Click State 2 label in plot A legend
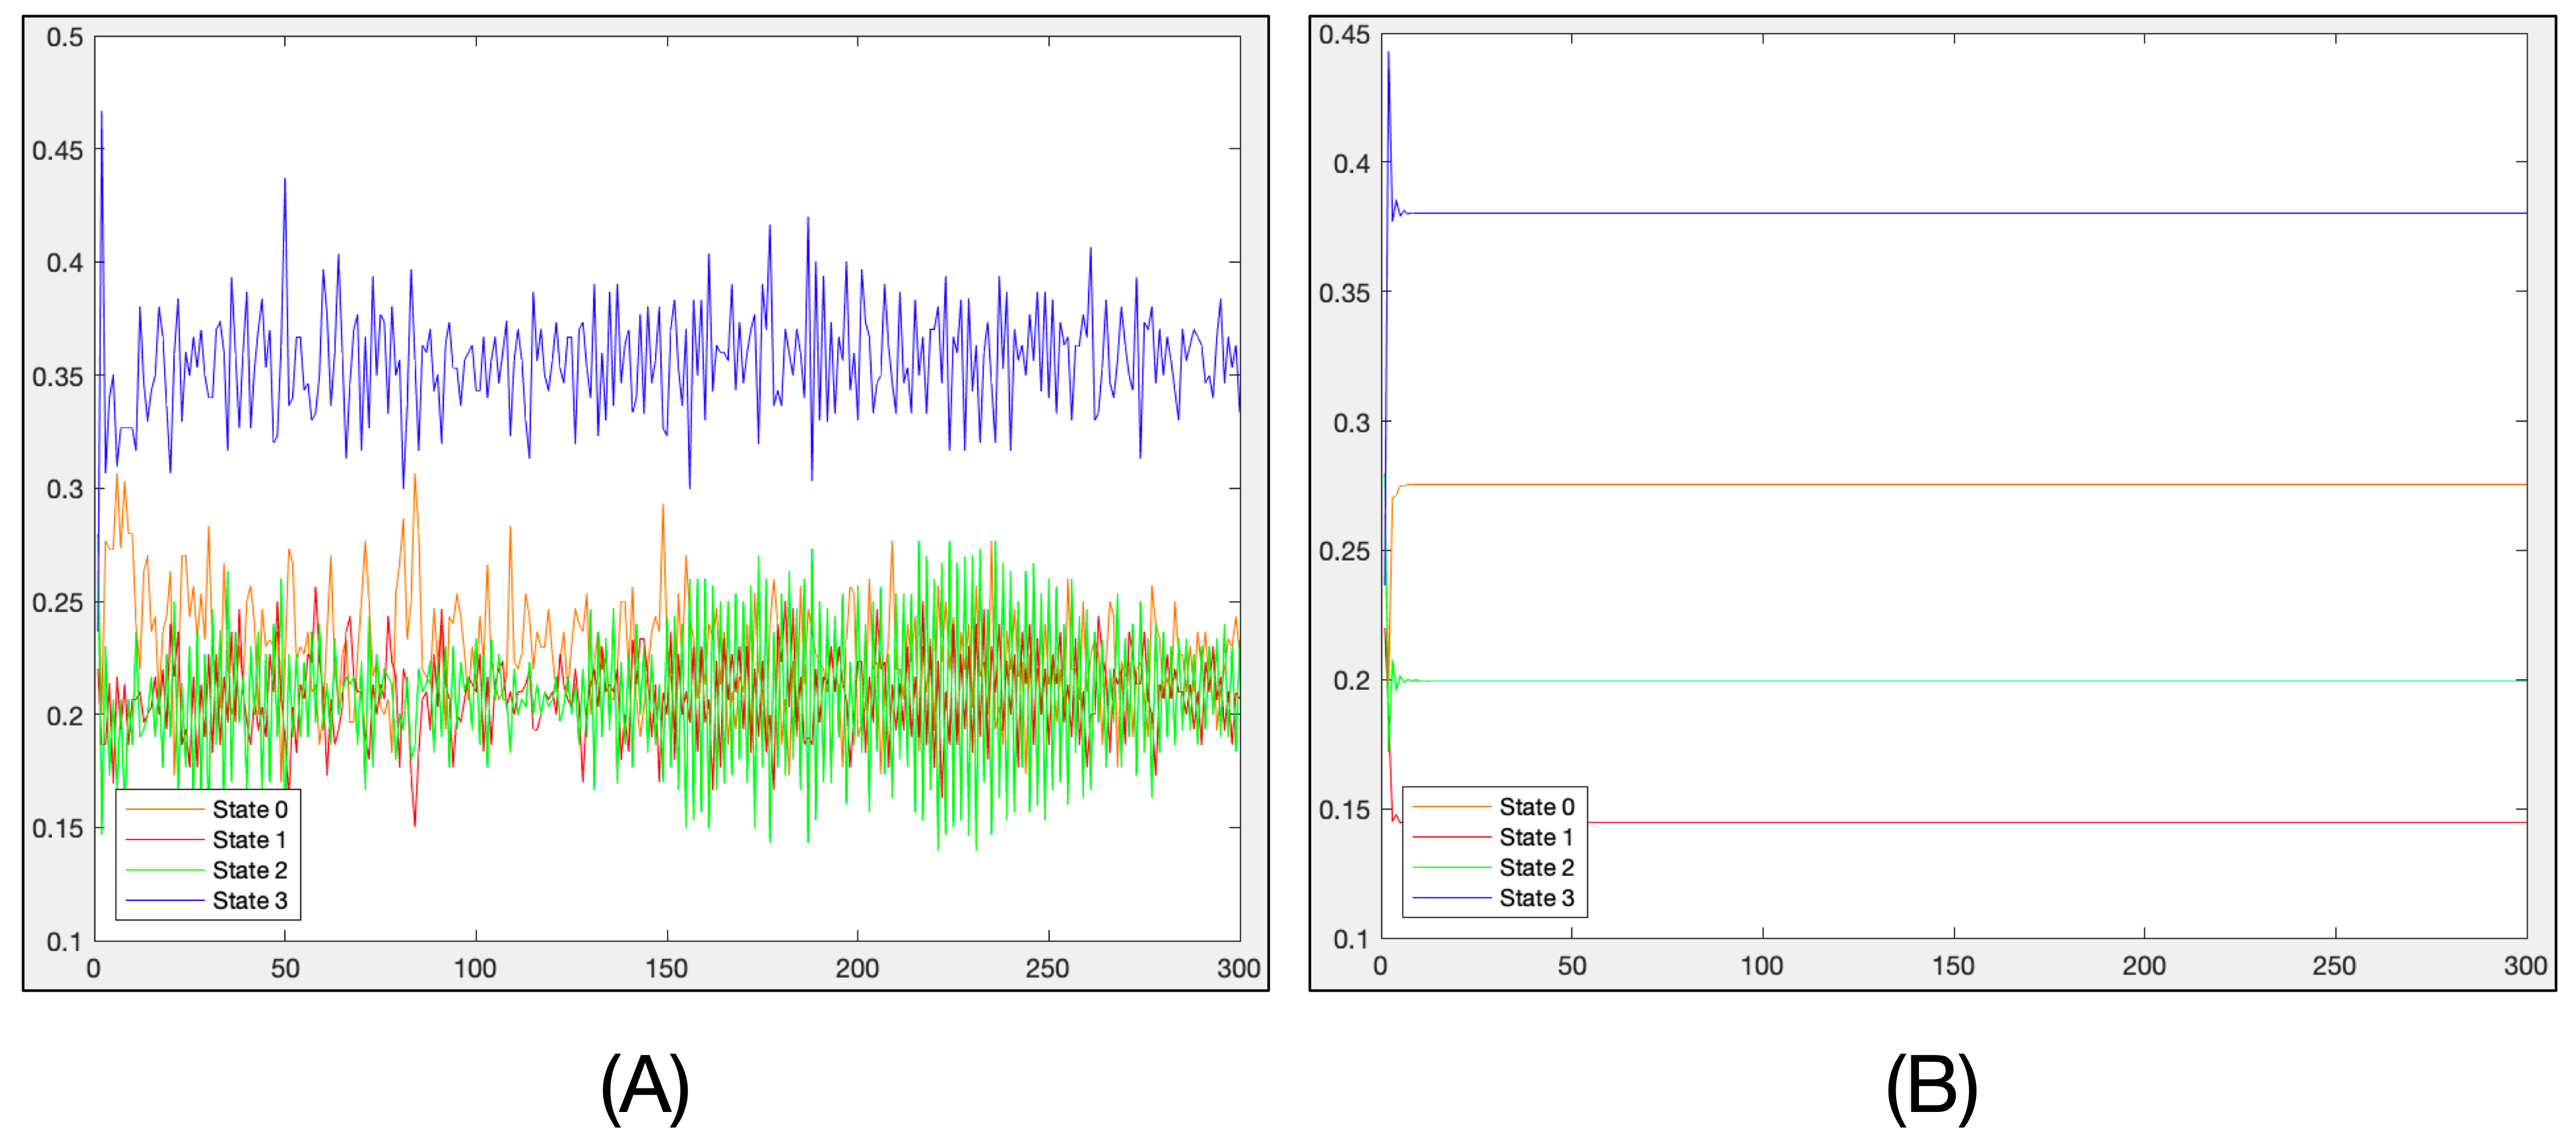2576x1143 pixels. pos(250,870)
